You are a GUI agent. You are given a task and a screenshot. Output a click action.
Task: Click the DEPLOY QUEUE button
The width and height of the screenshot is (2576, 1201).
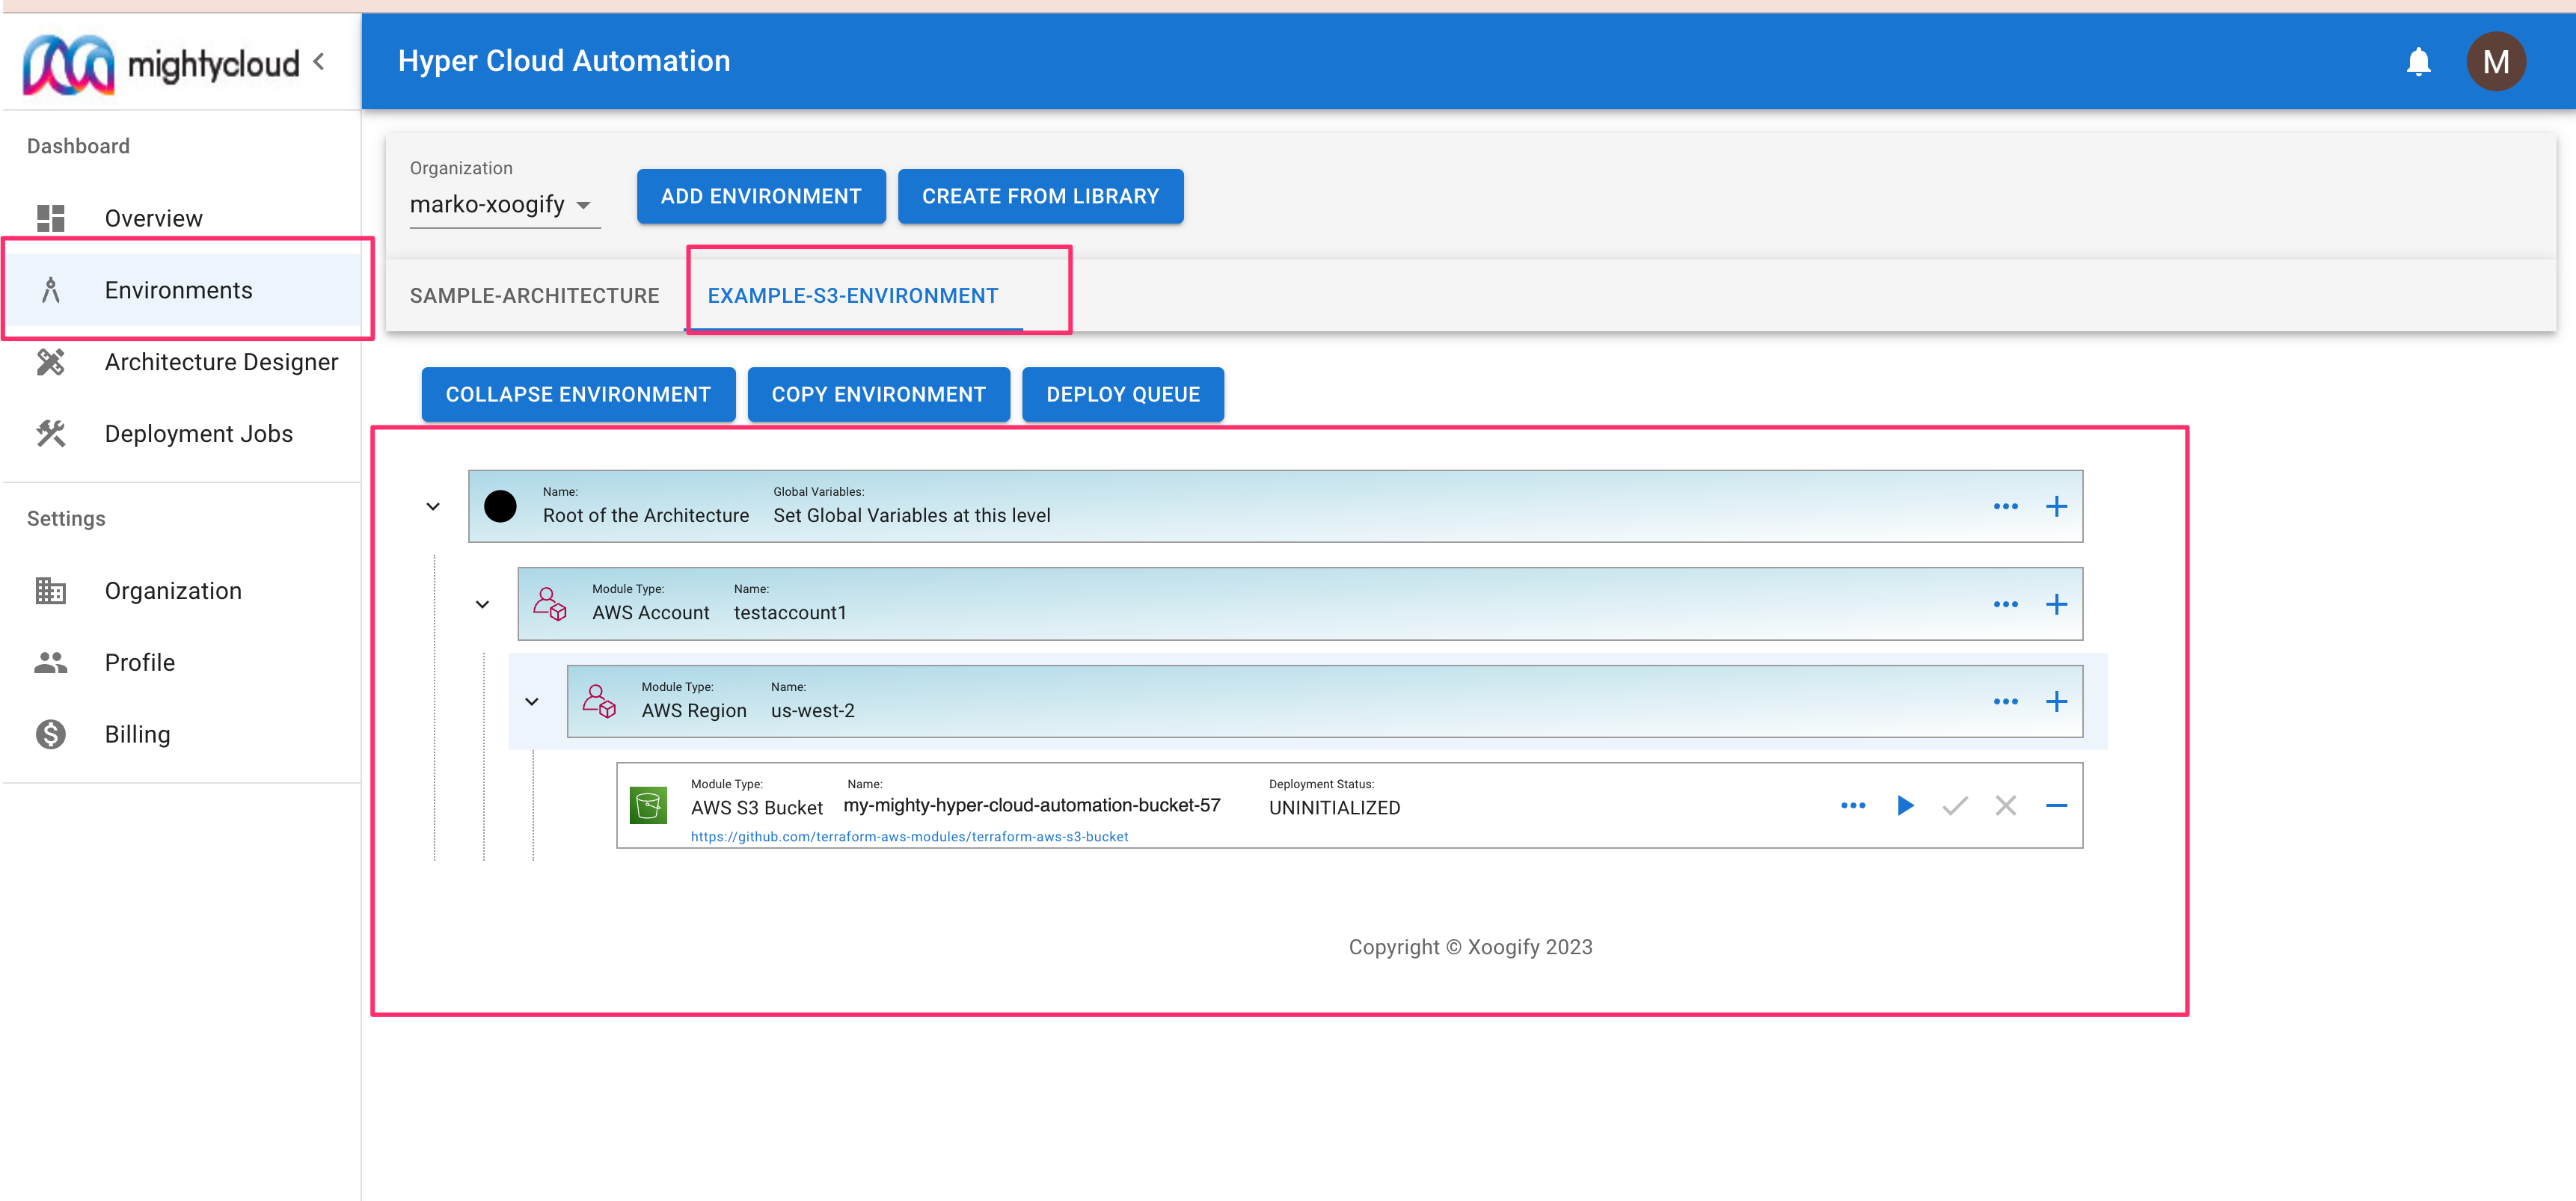(1122, 394)
